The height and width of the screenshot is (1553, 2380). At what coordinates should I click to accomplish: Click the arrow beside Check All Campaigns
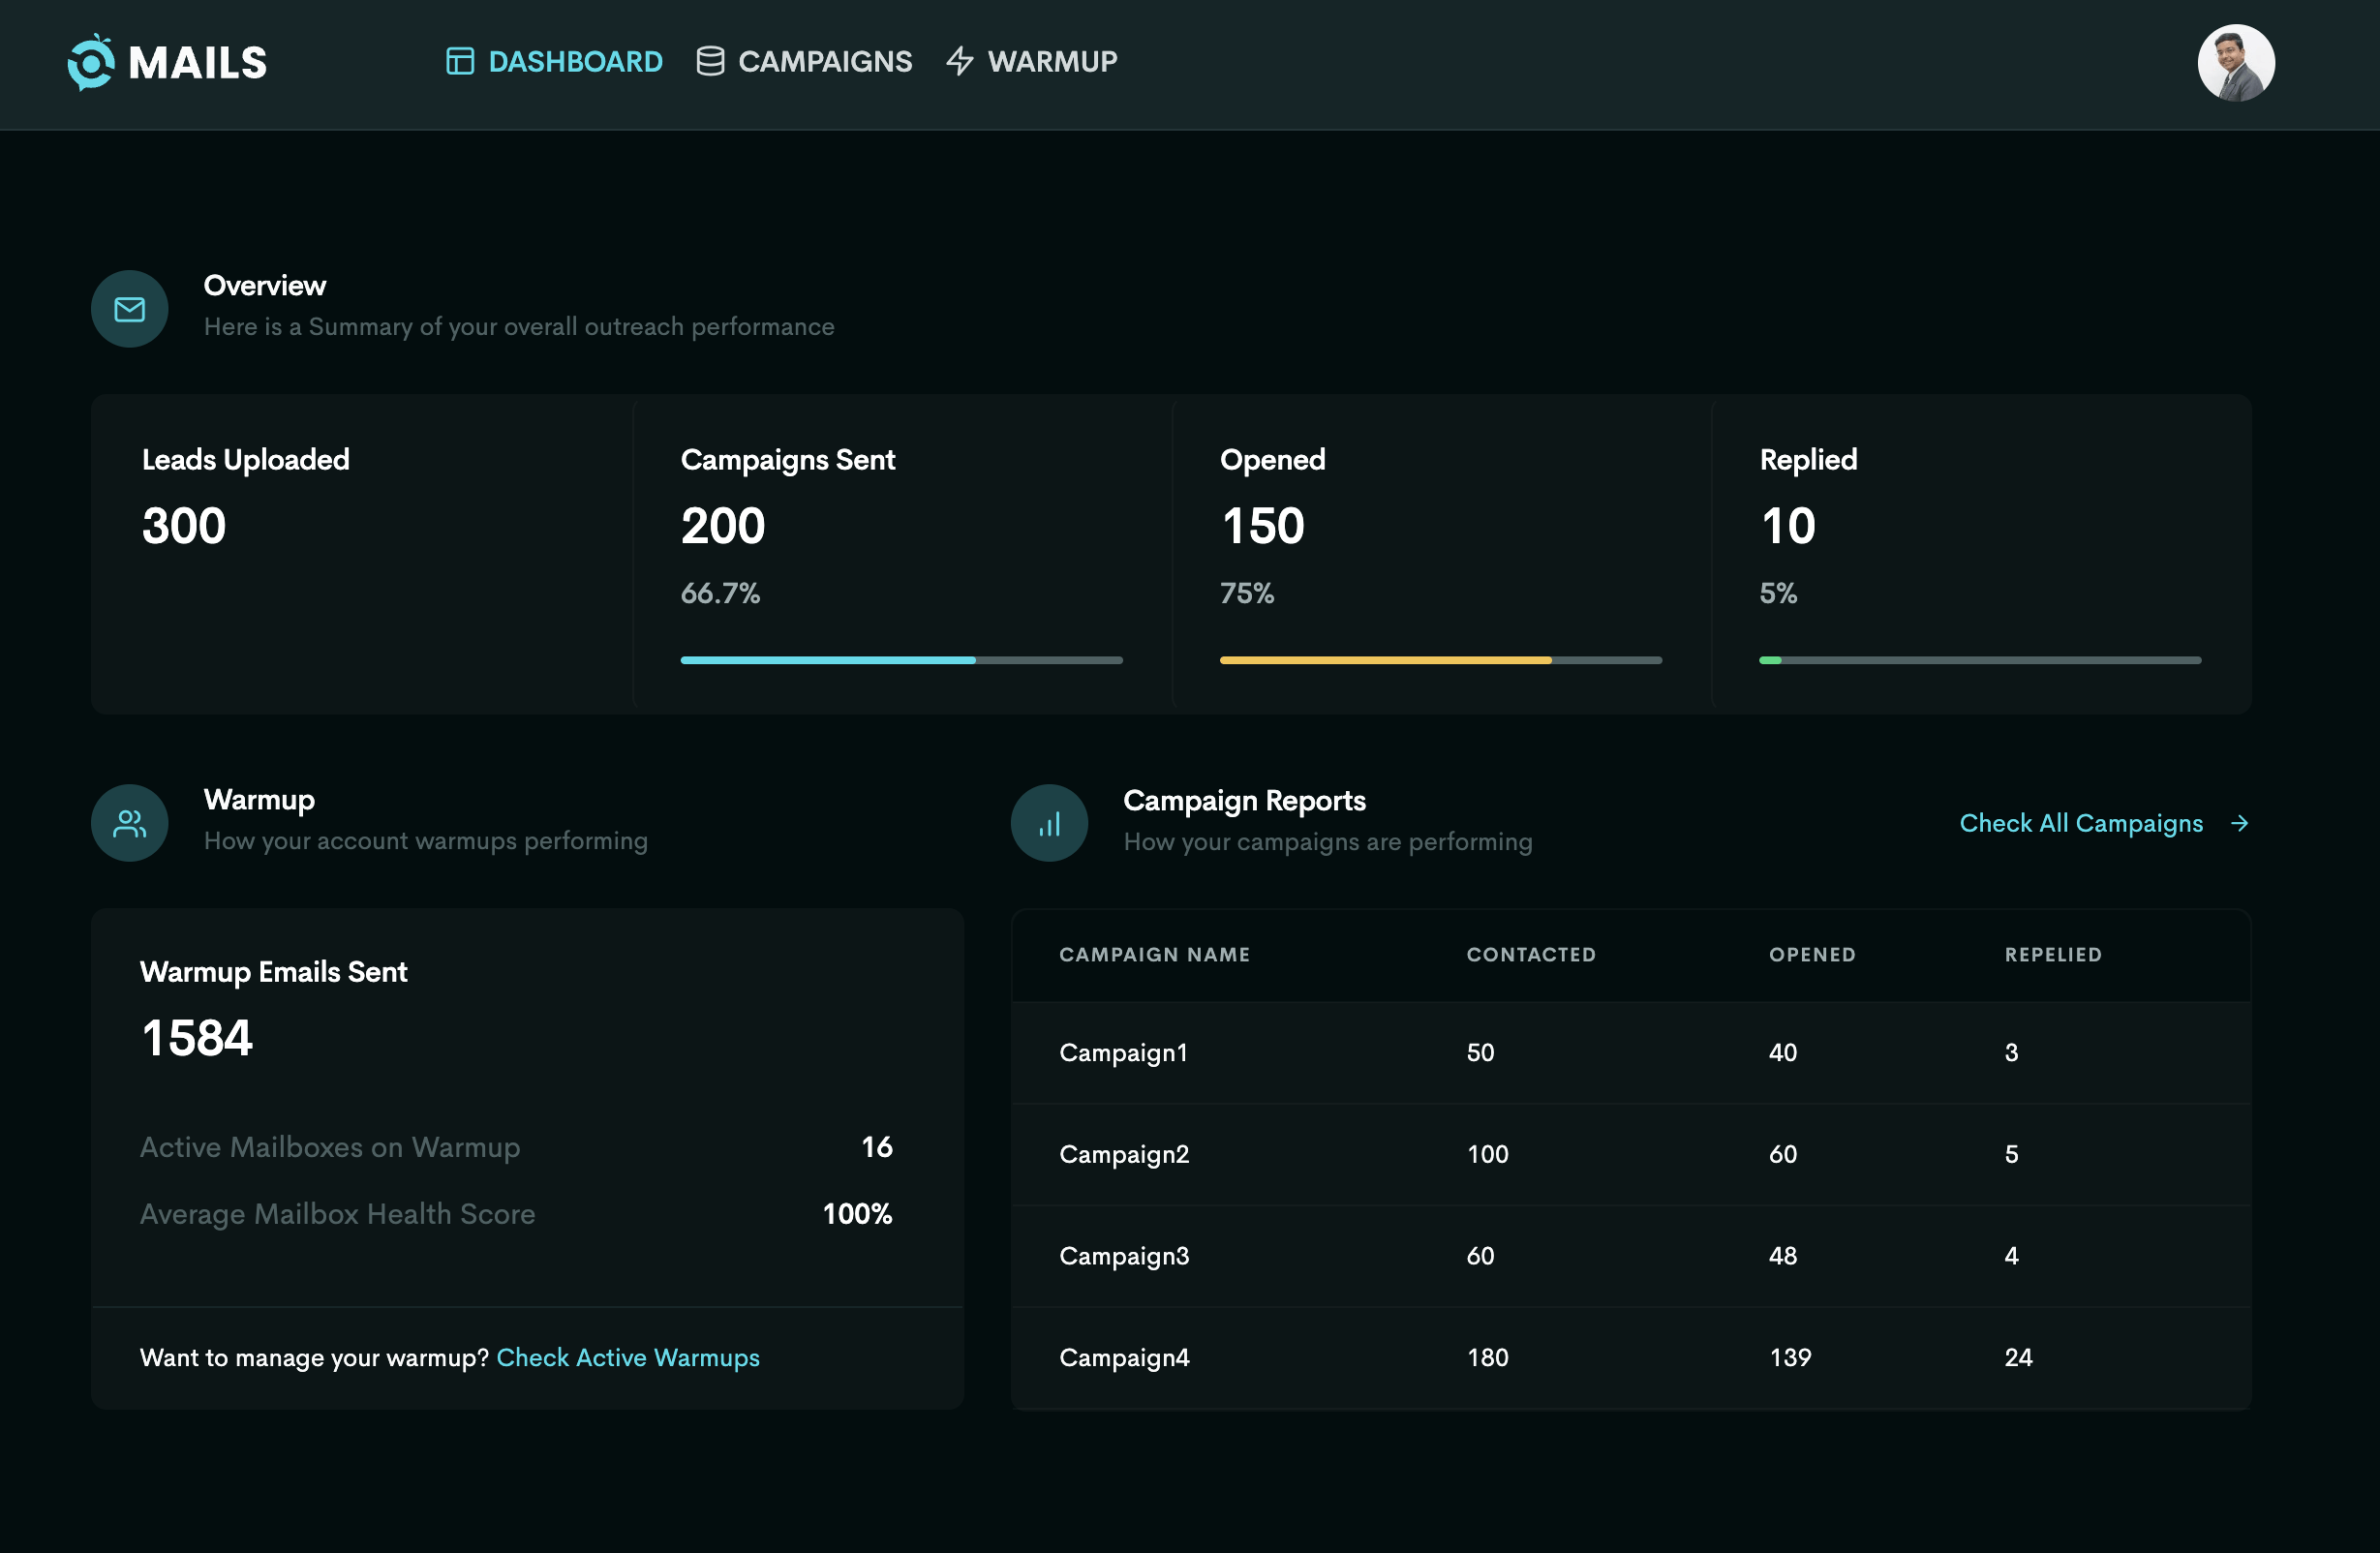[x=2240, y=823]
